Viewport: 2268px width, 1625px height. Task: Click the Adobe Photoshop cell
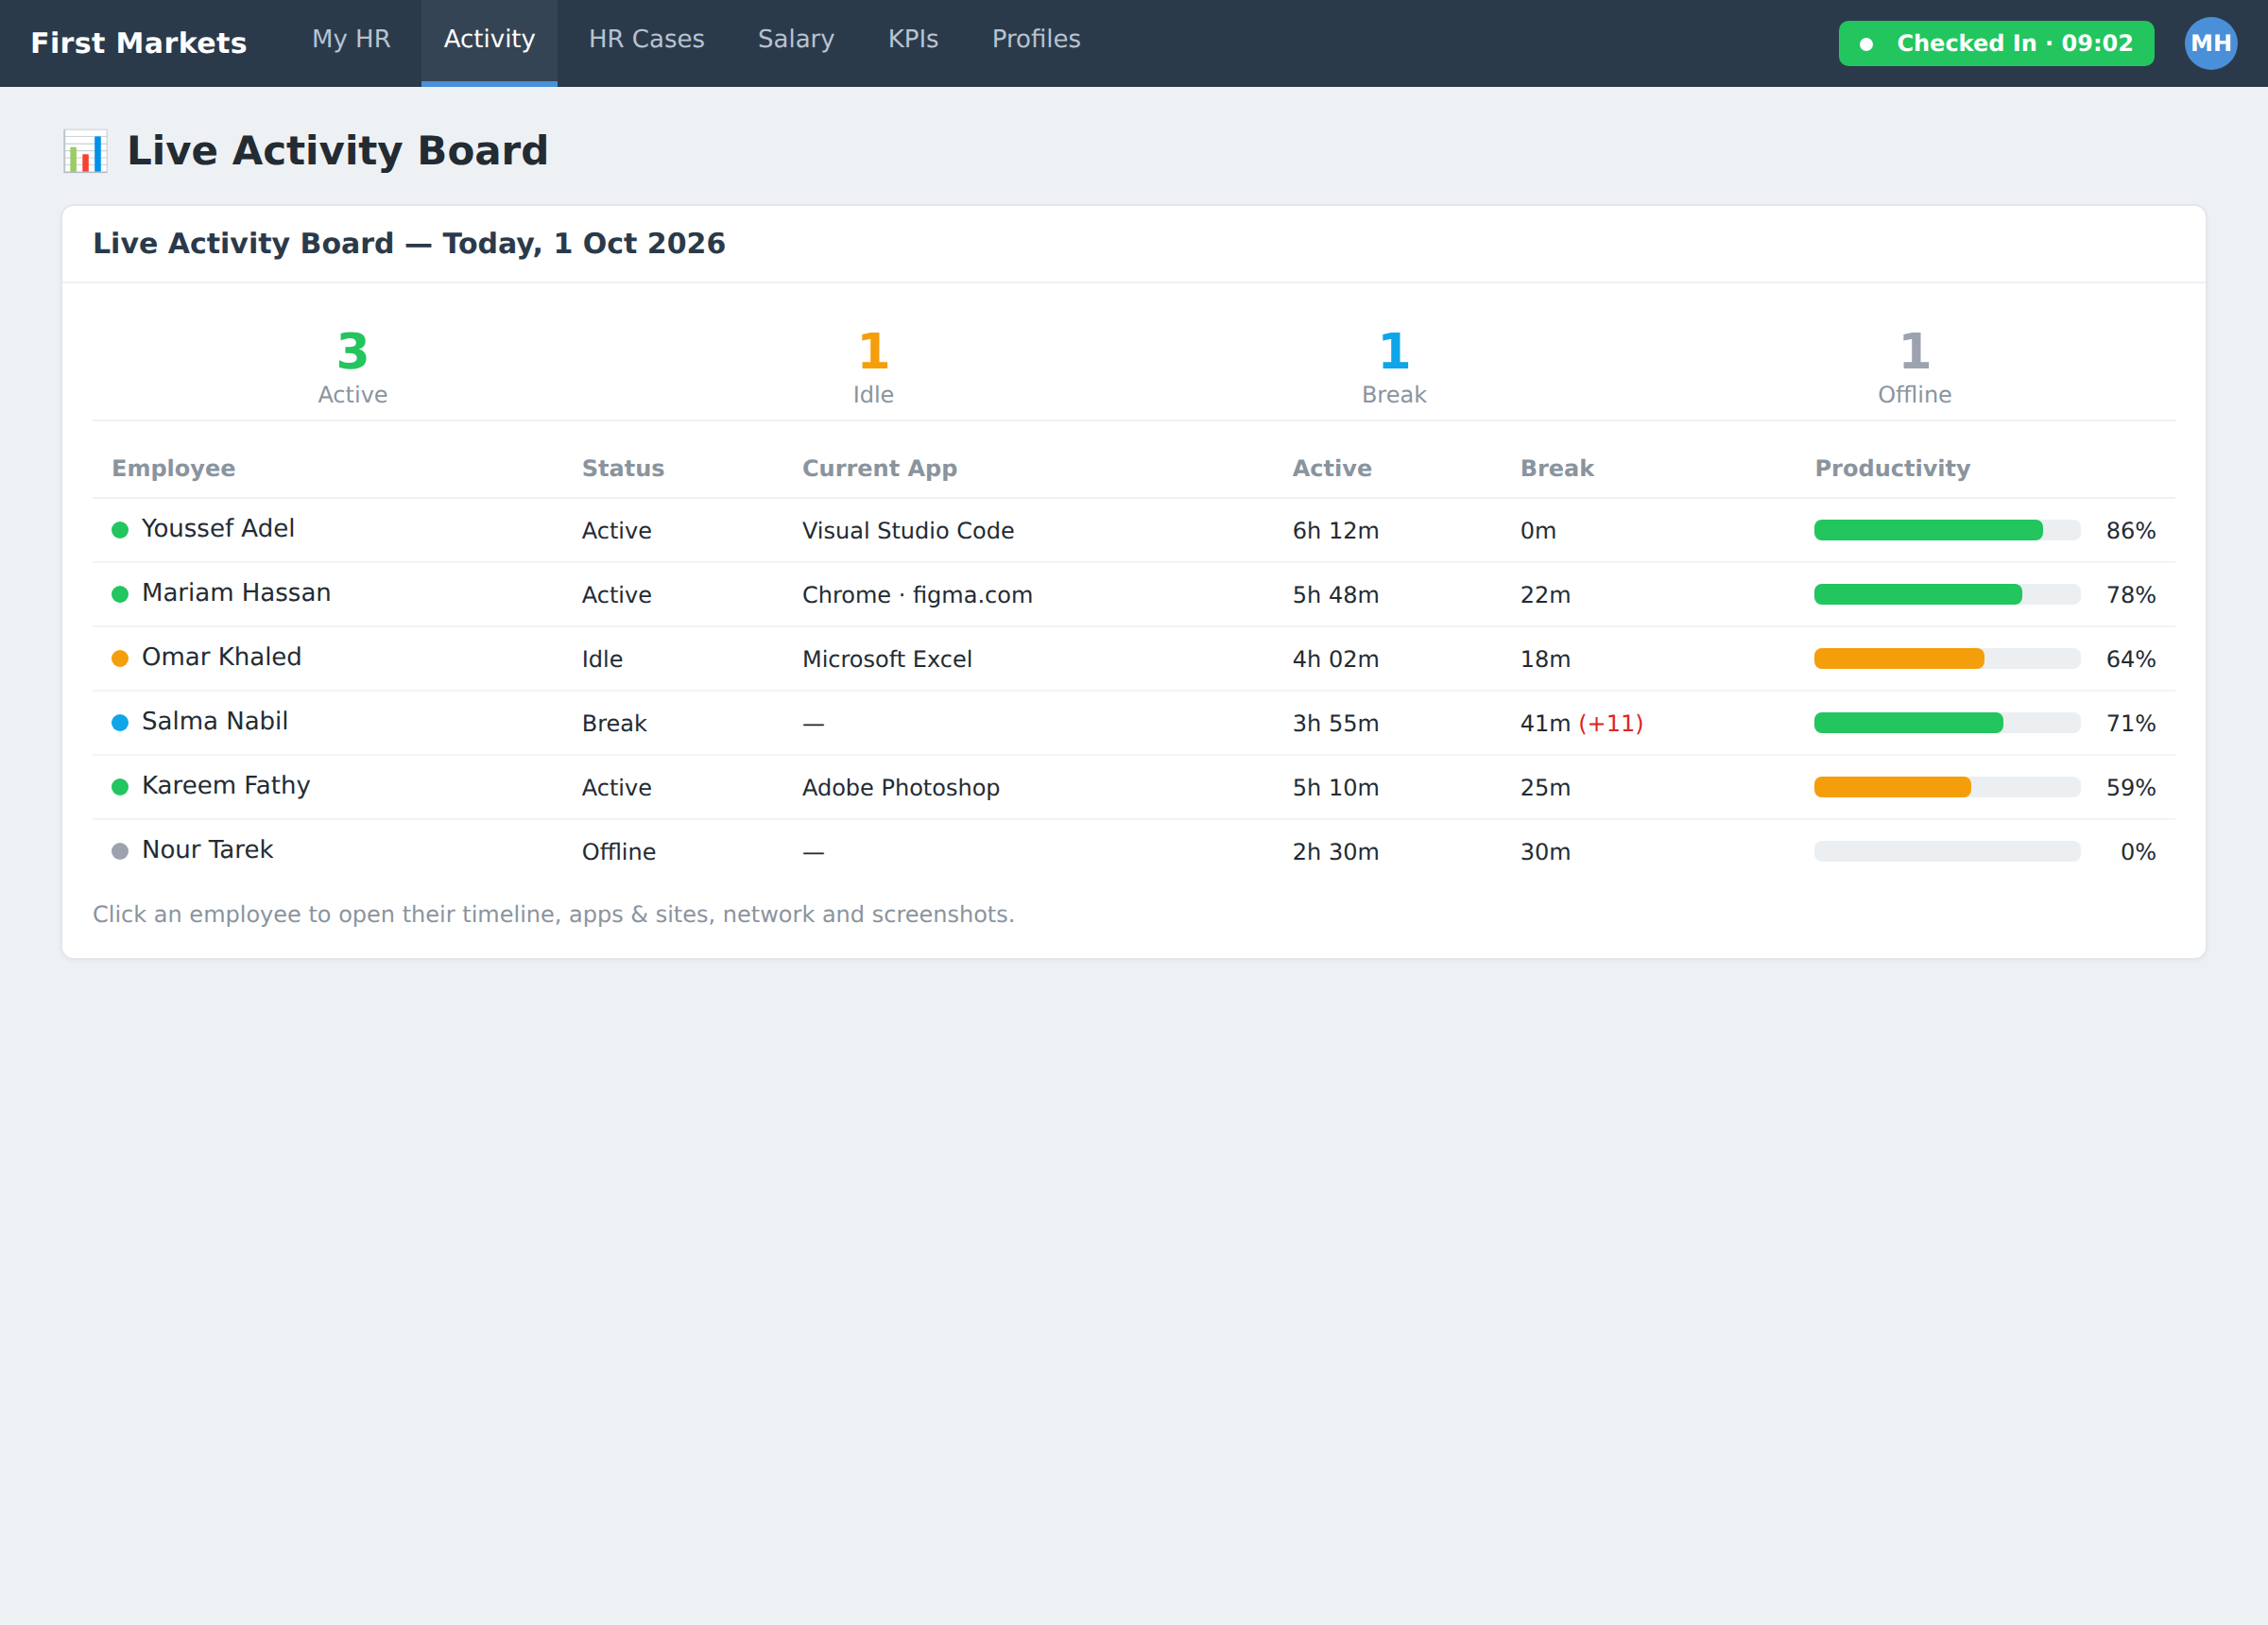(x=901, y=787)
